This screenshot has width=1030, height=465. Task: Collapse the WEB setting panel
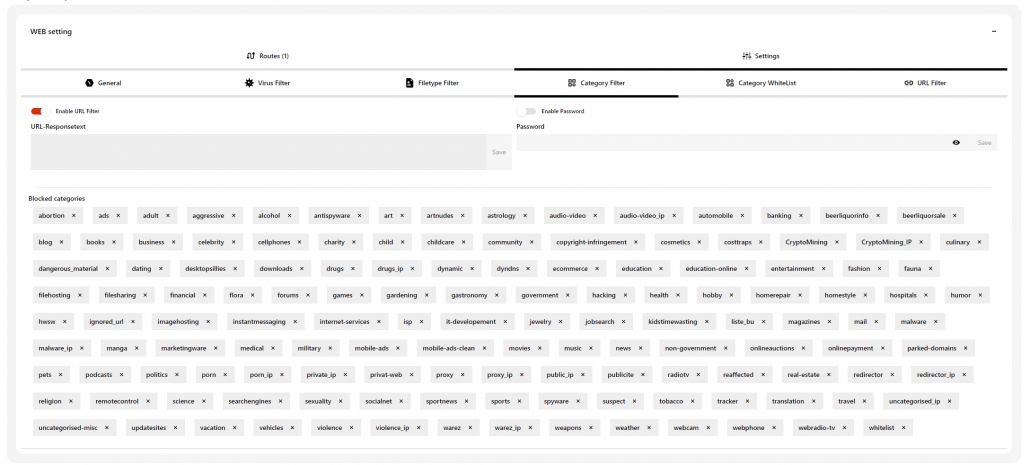click(x=993, y=31)
